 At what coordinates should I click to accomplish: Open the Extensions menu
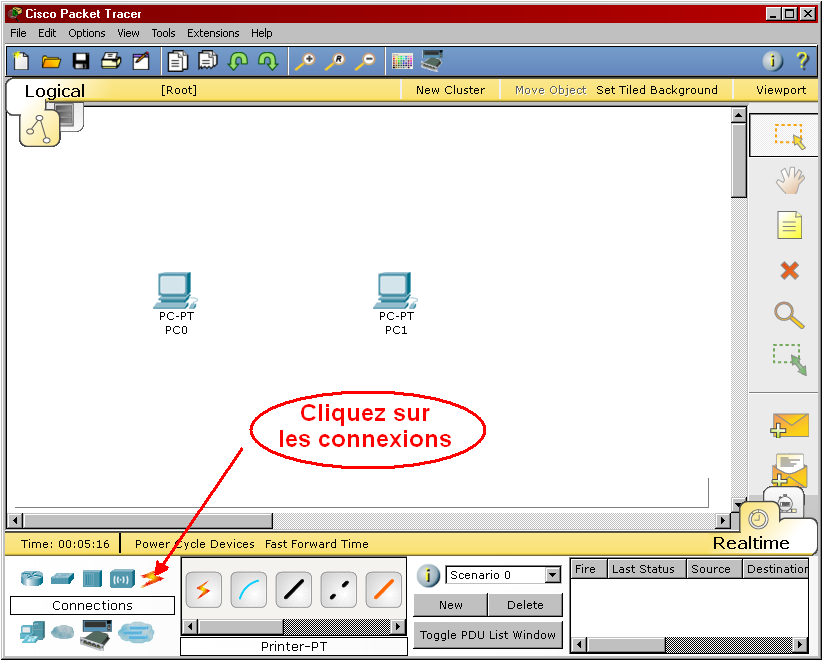213,33
